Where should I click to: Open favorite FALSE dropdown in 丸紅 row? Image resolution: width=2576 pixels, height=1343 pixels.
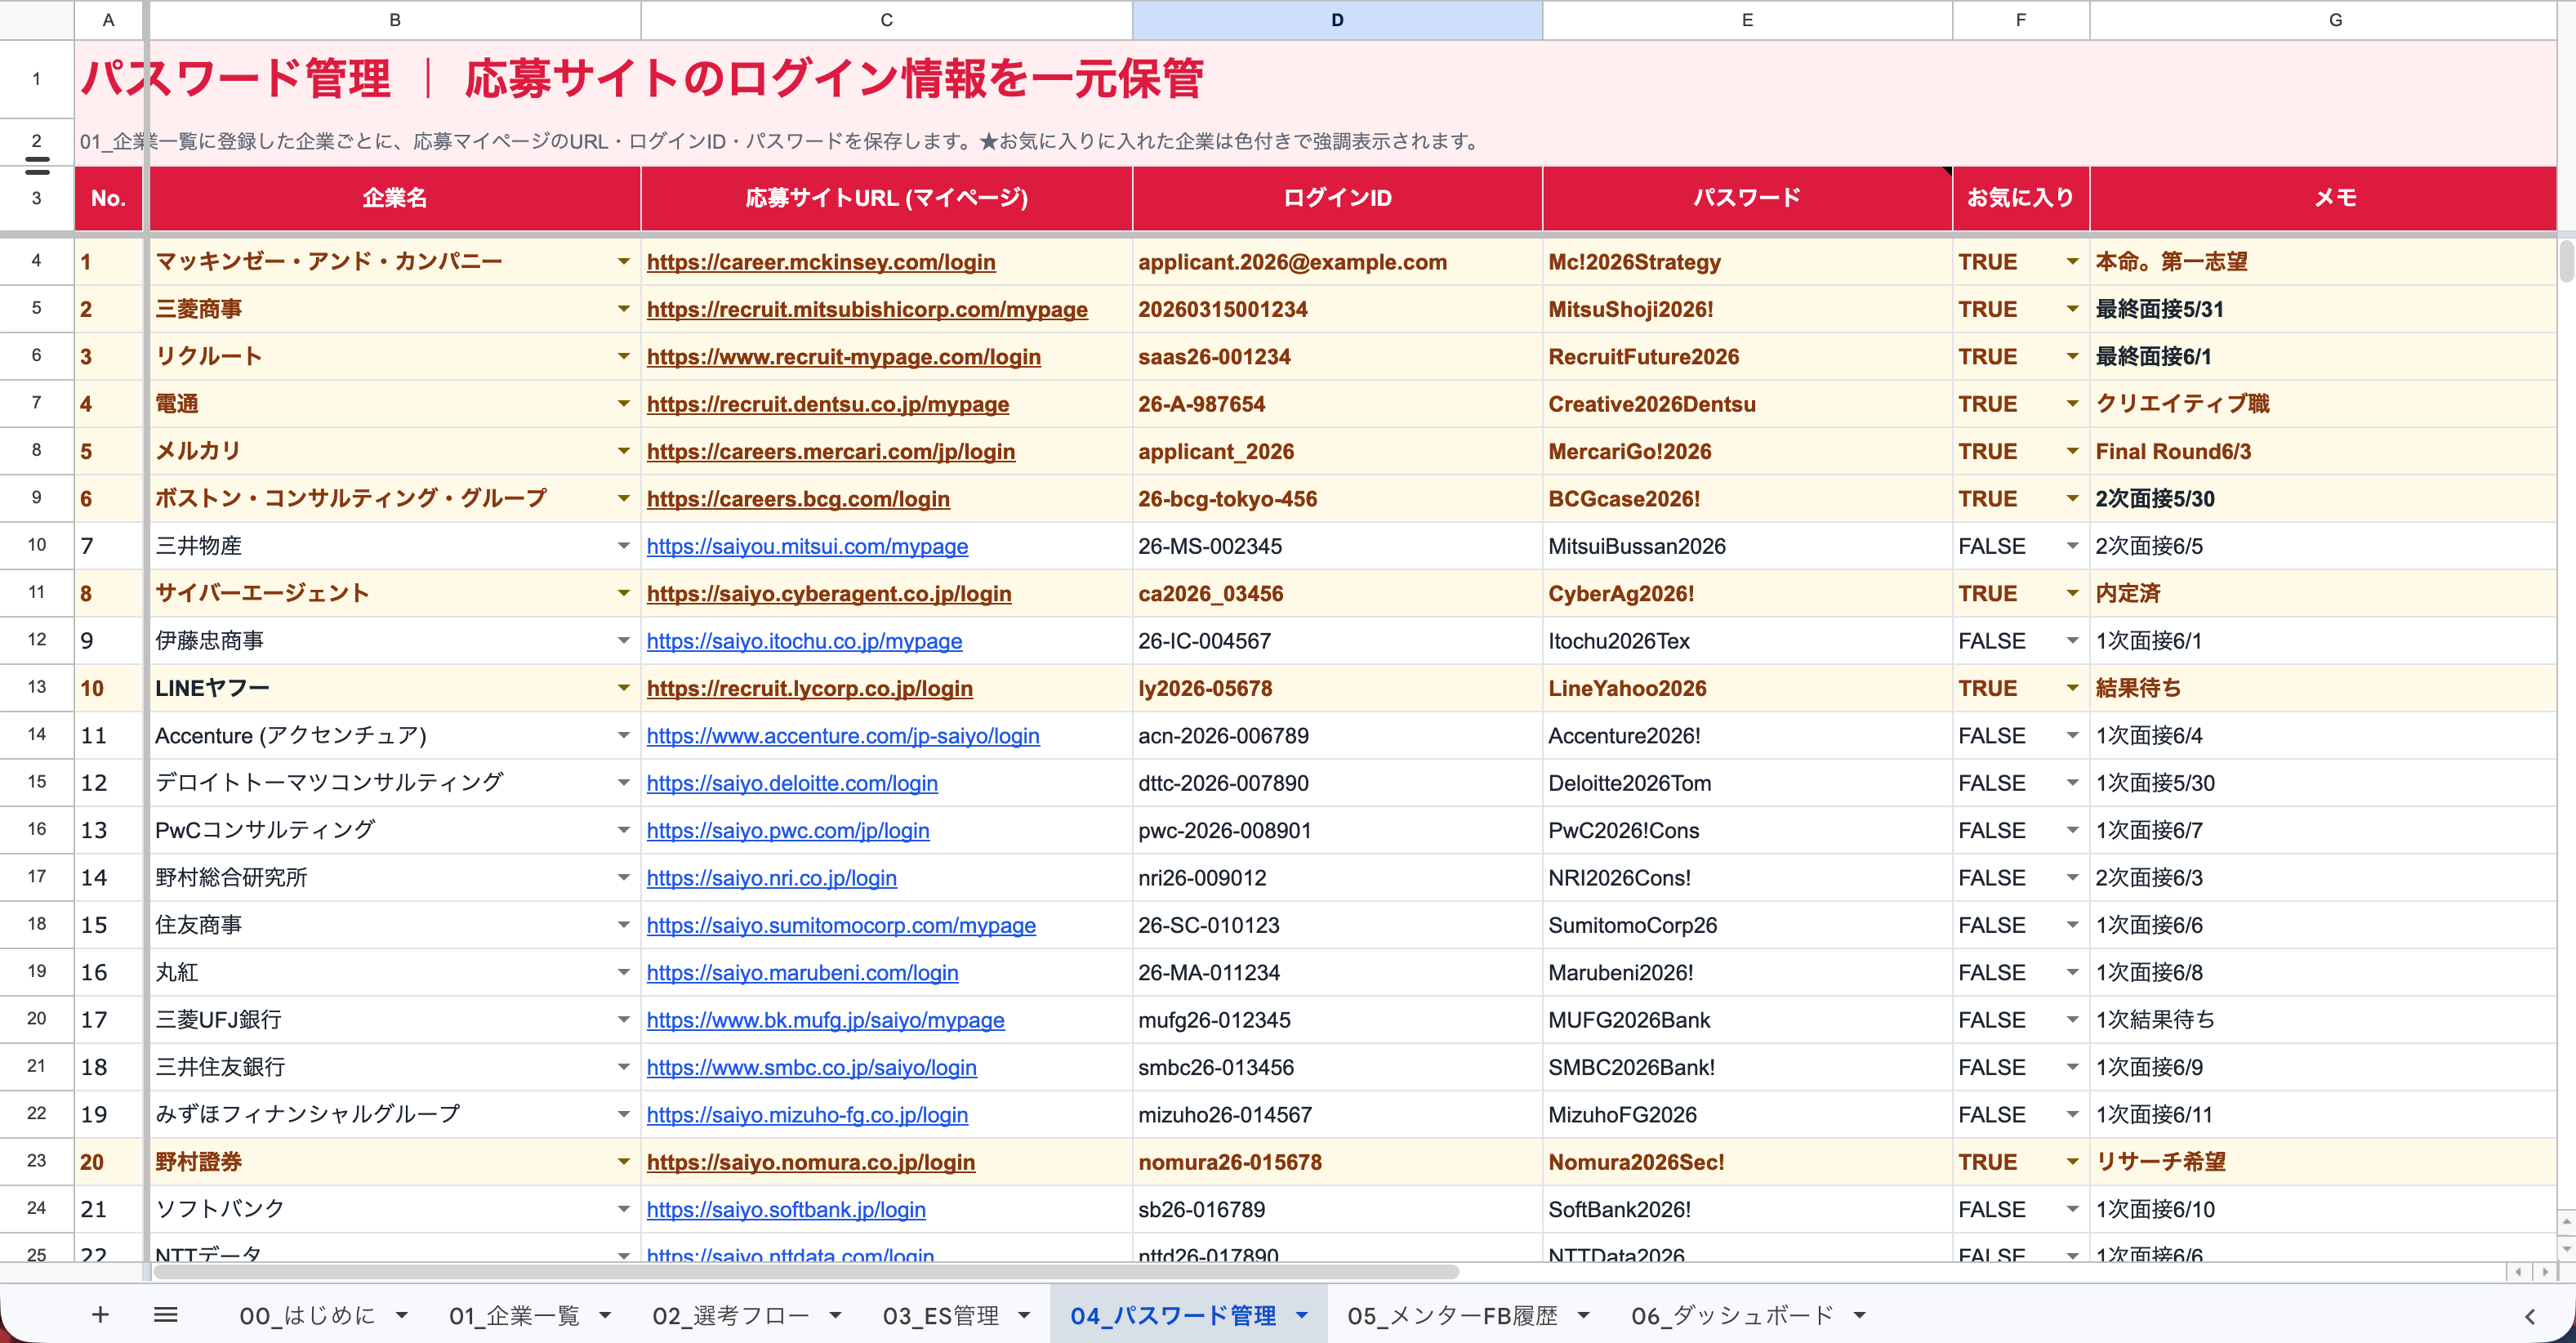pos(2072,973)
